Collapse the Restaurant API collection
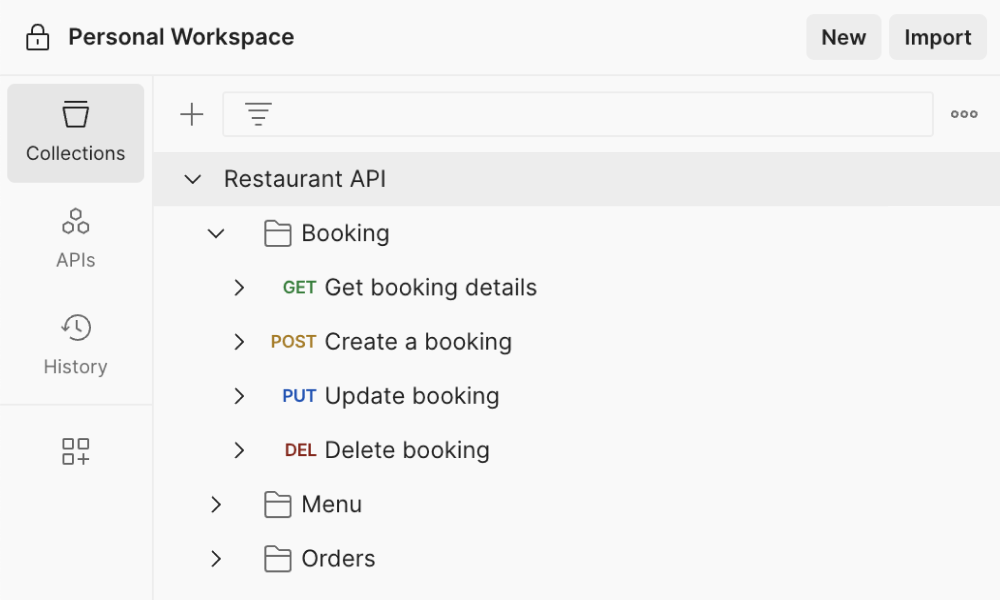 click(192, 179)
